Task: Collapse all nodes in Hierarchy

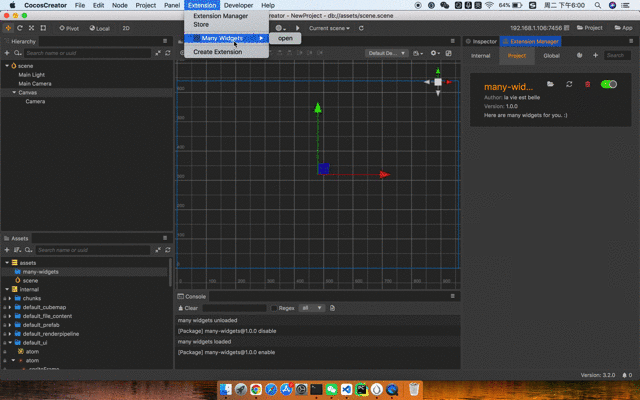Action: coord(158,53)
